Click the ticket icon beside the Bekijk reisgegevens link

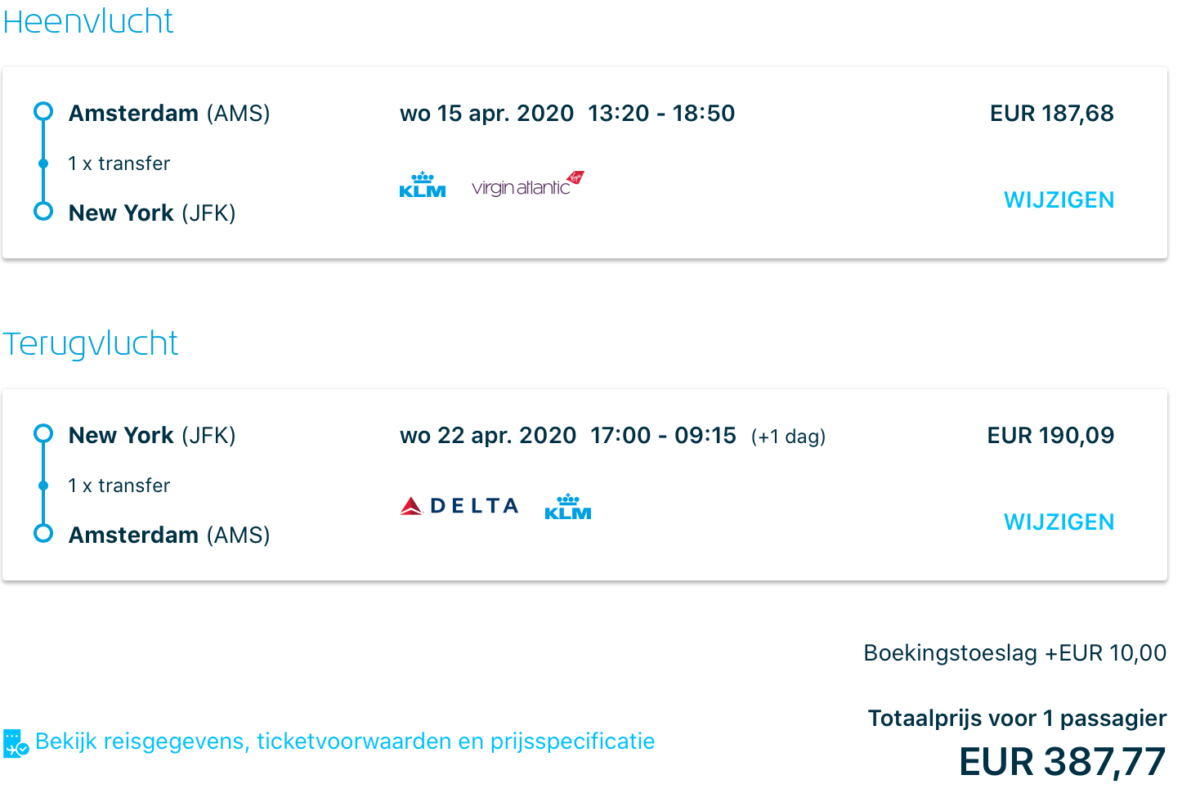(16, 743)
